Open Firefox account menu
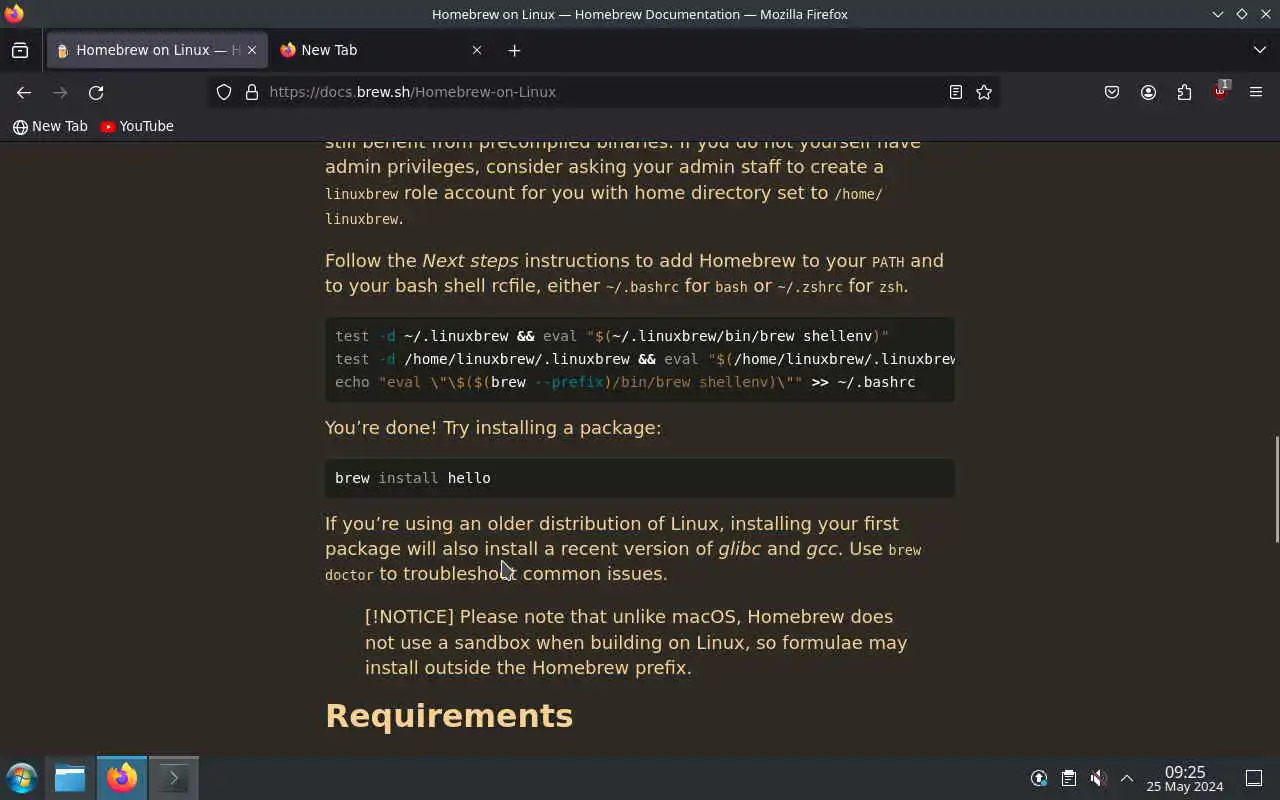The height and width of the screenshot is (800, 1280). (1148, 92)
